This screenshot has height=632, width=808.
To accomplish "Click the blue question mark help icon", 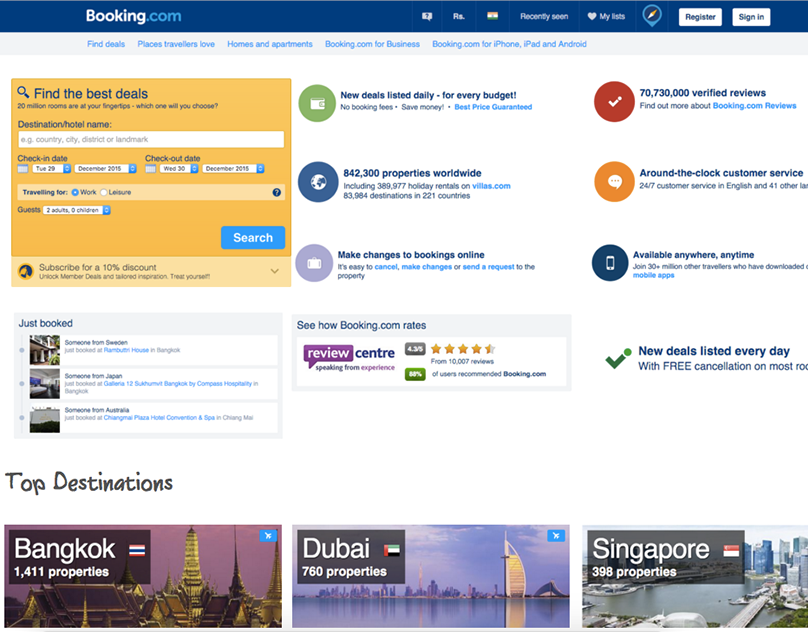I will pos(277,192).
